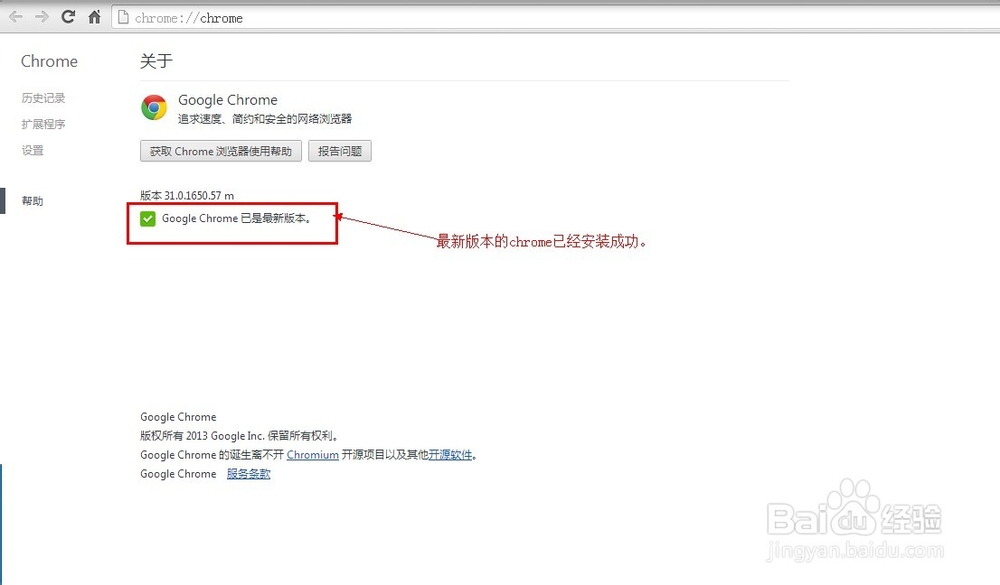The width and height of the screenshot is (1000, 585).
Task: Open the 开源软件 link
Action: coord(450,455)
